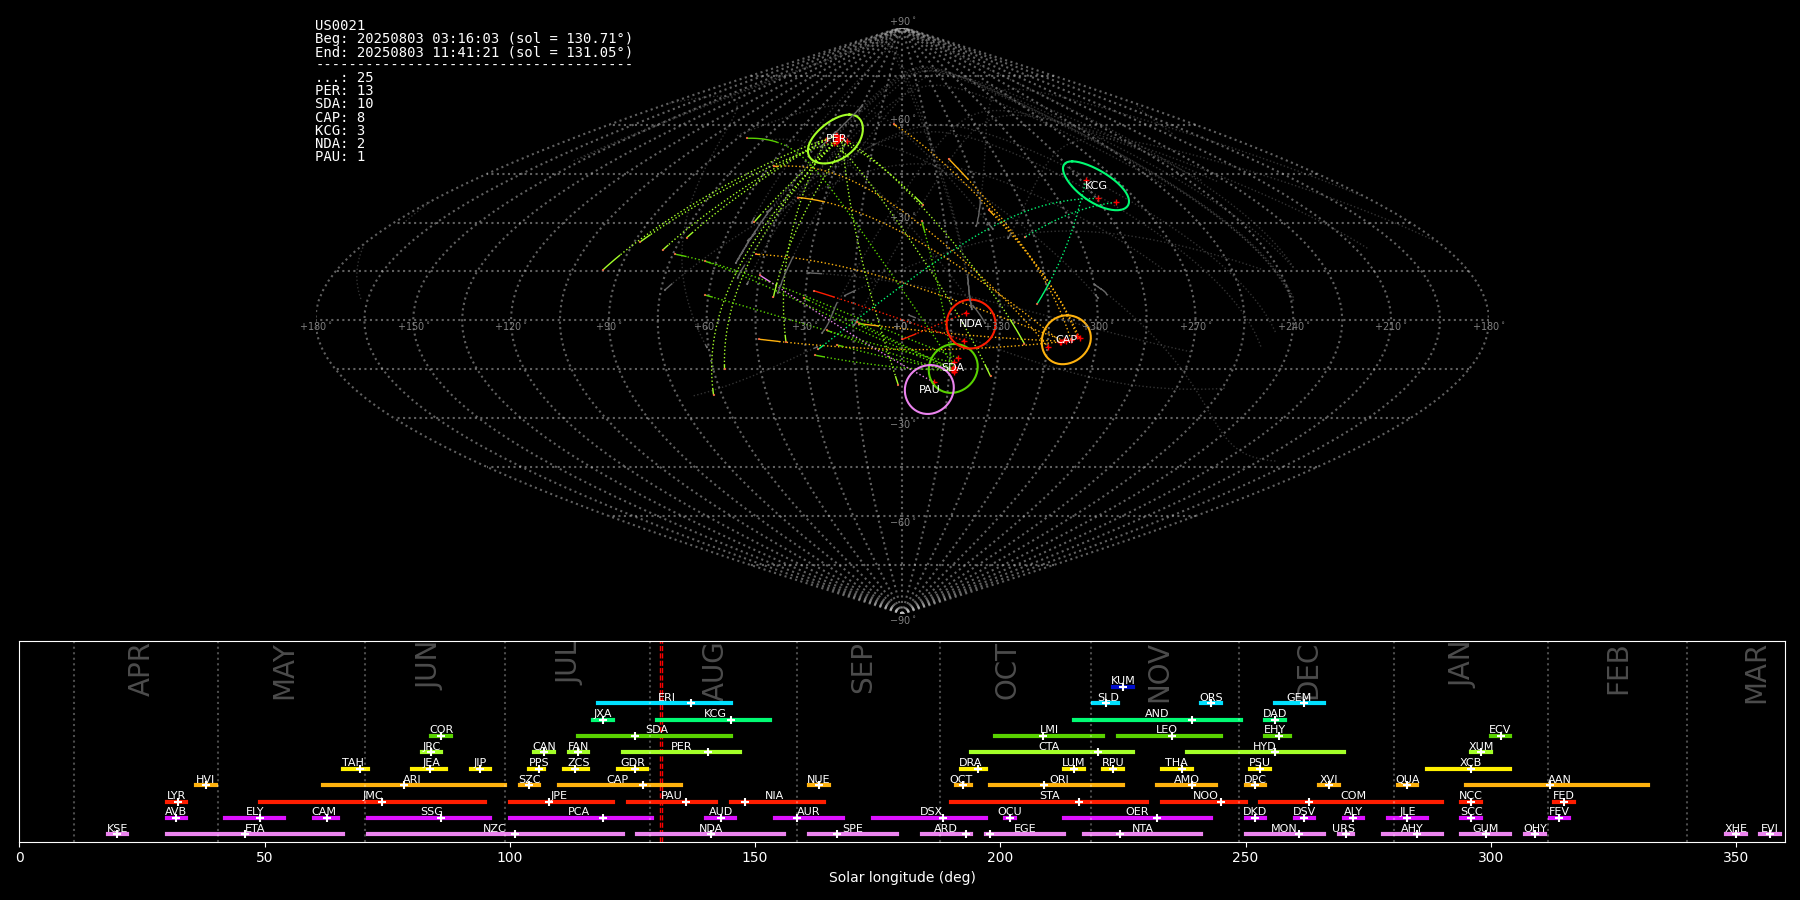The height and width of the screenshot is (900, 1800).
Task: Click the QUA shower label in the timeline
Action: click(x=1407, y=779)
